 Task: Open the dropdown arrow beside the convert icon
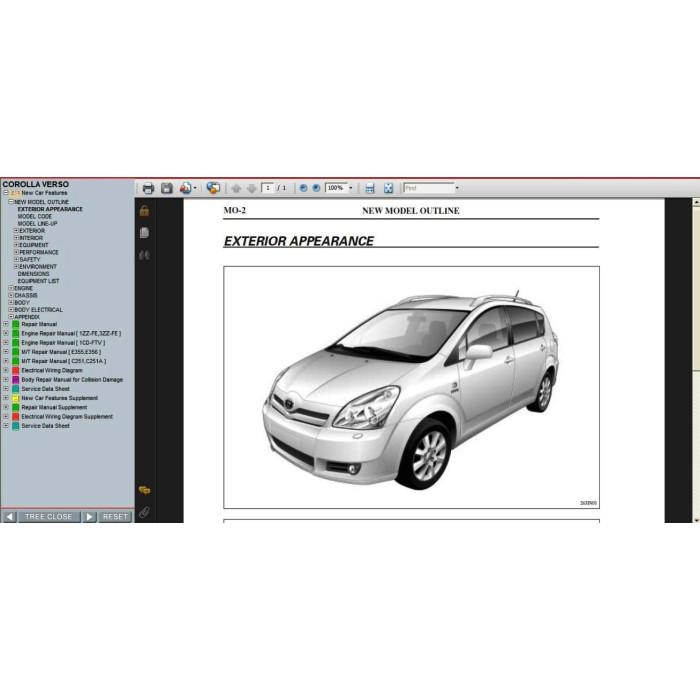(195, 188)
